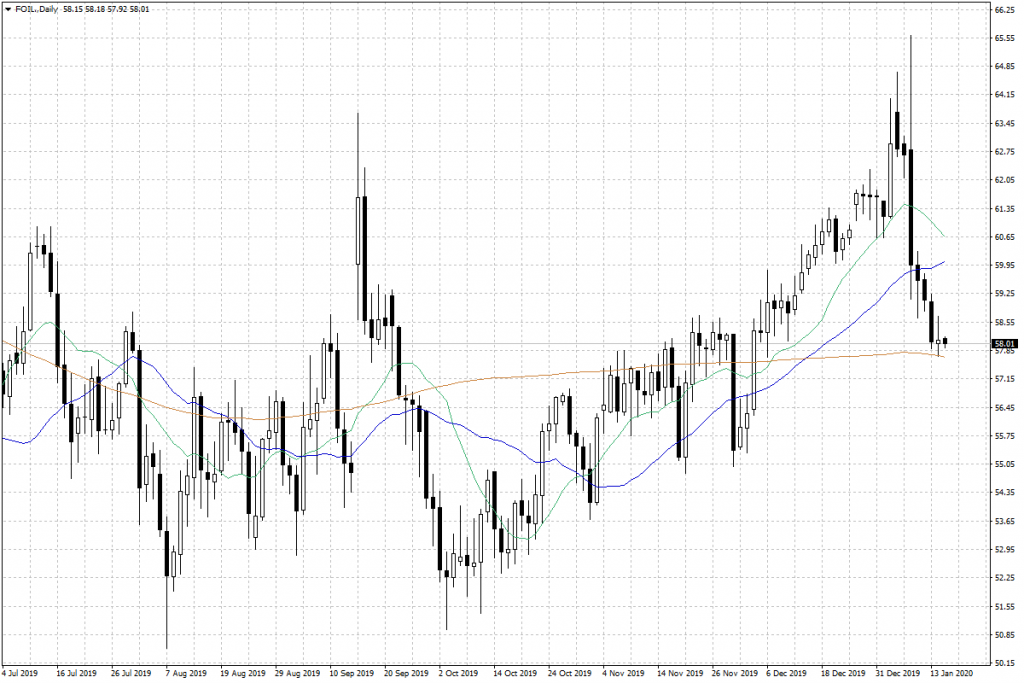The width and height of the screenshot is (1024, 683).
Task: Click the 18 Dec 2019 date label
Action: pos(843,673)
